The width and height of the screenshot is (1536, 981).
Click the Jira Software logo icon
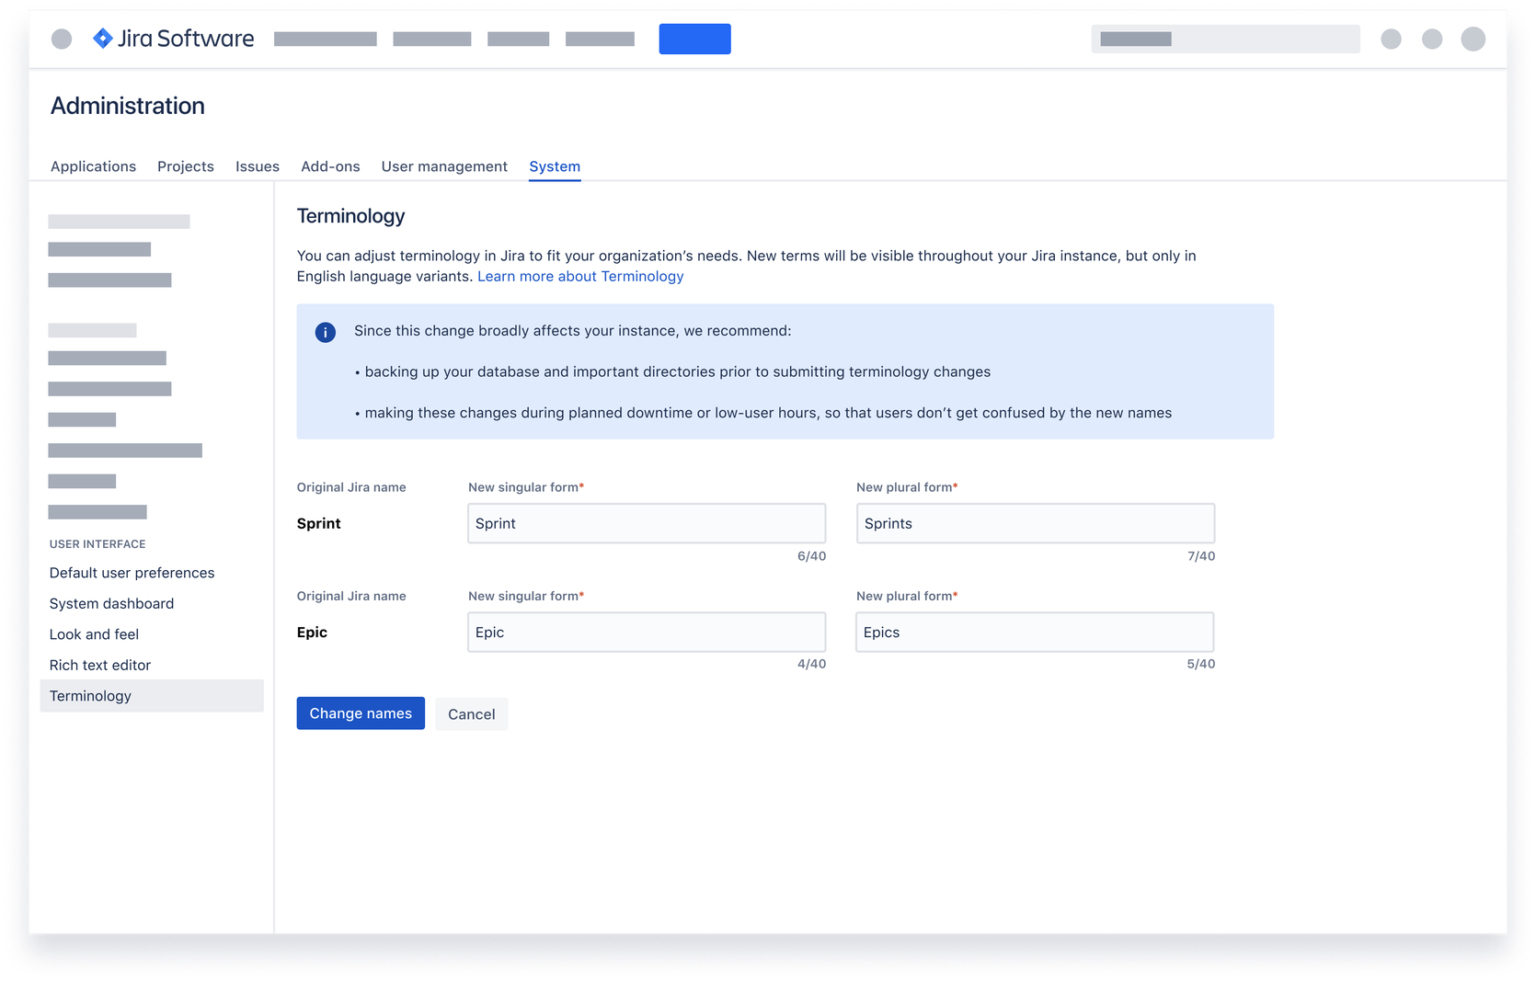[103, 38]
